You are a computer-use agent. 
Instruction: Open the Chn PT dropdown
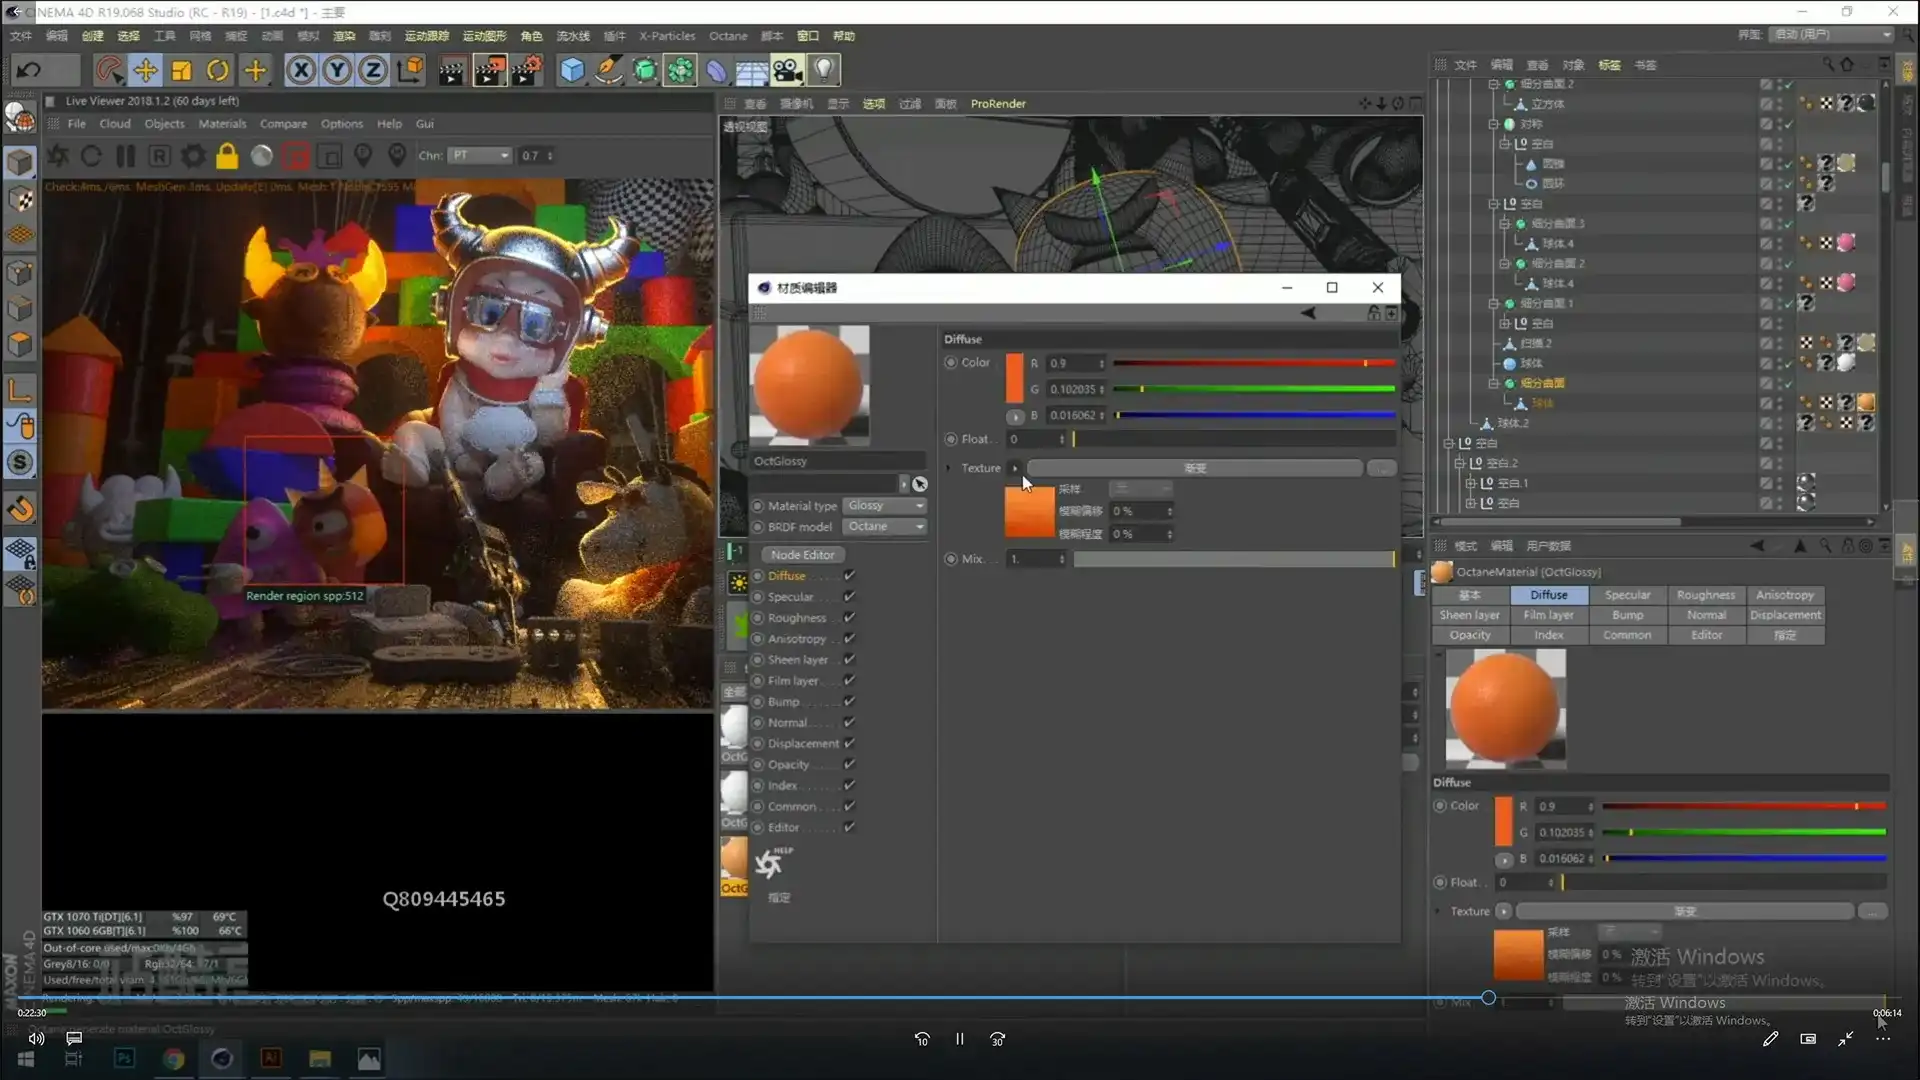coord(480,156)
